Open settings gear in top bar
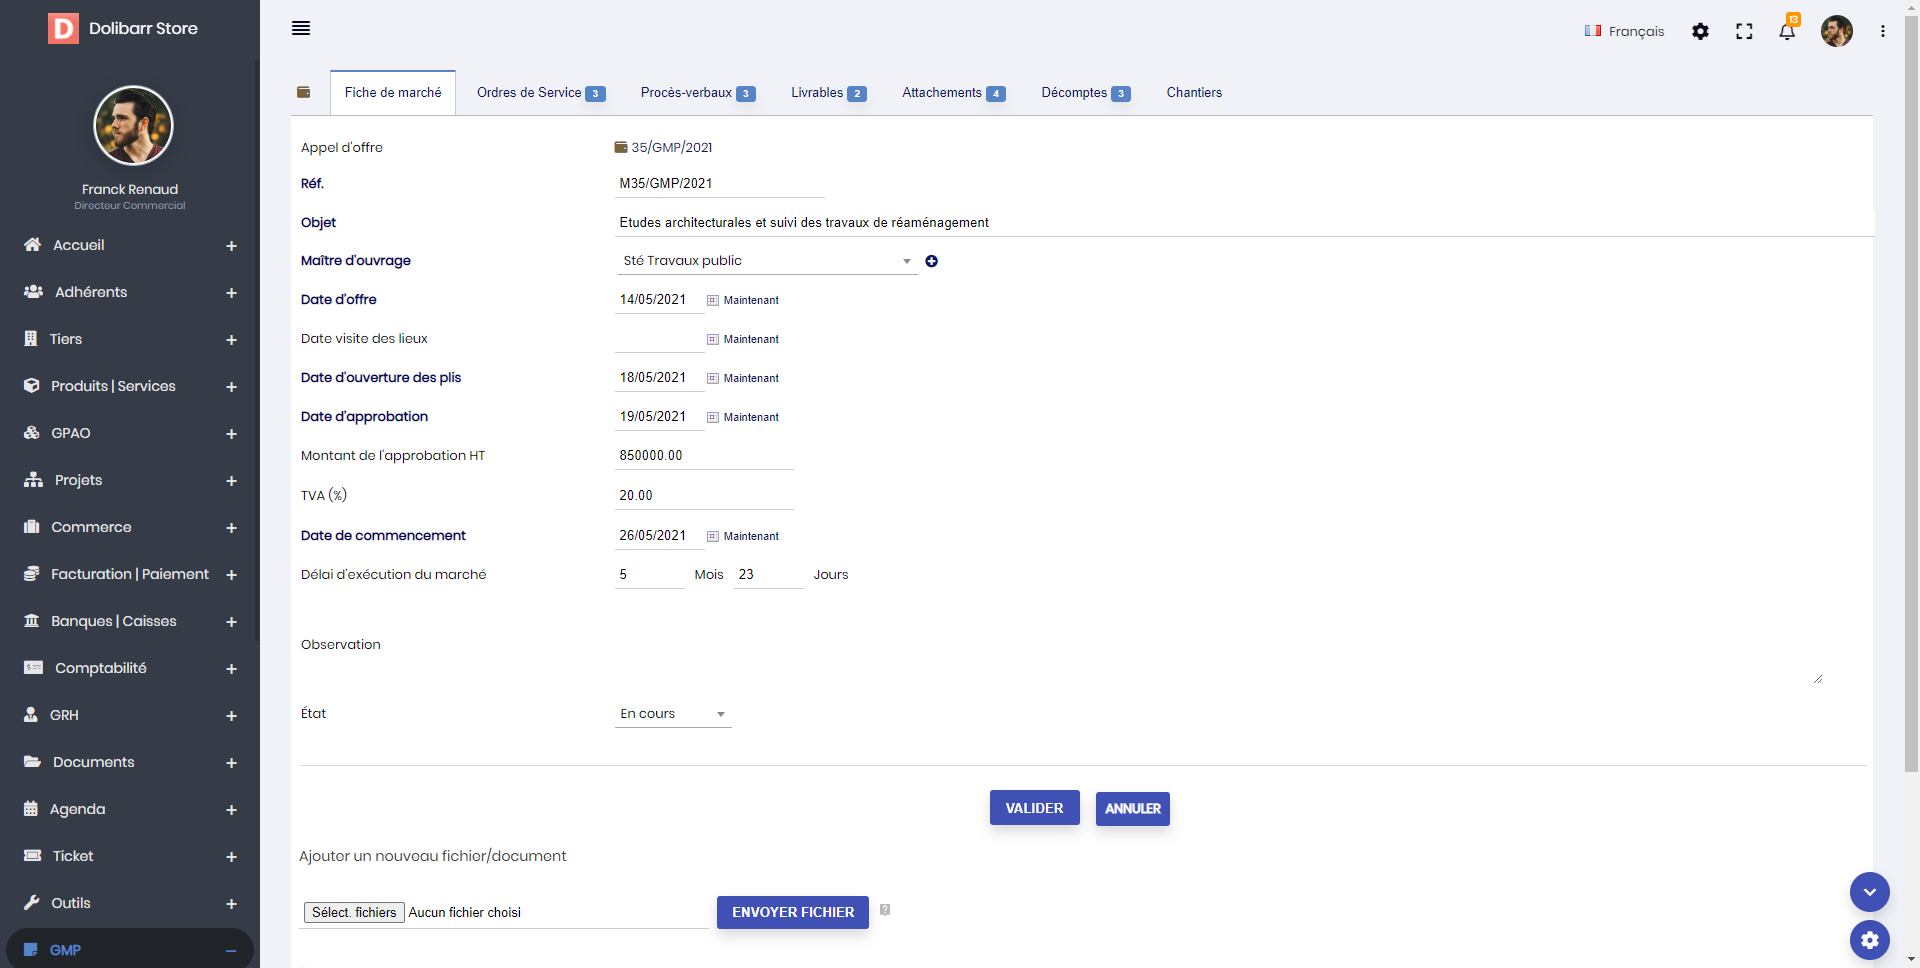This screenshot has width=1920, height=968. (x=1700, y=31)
